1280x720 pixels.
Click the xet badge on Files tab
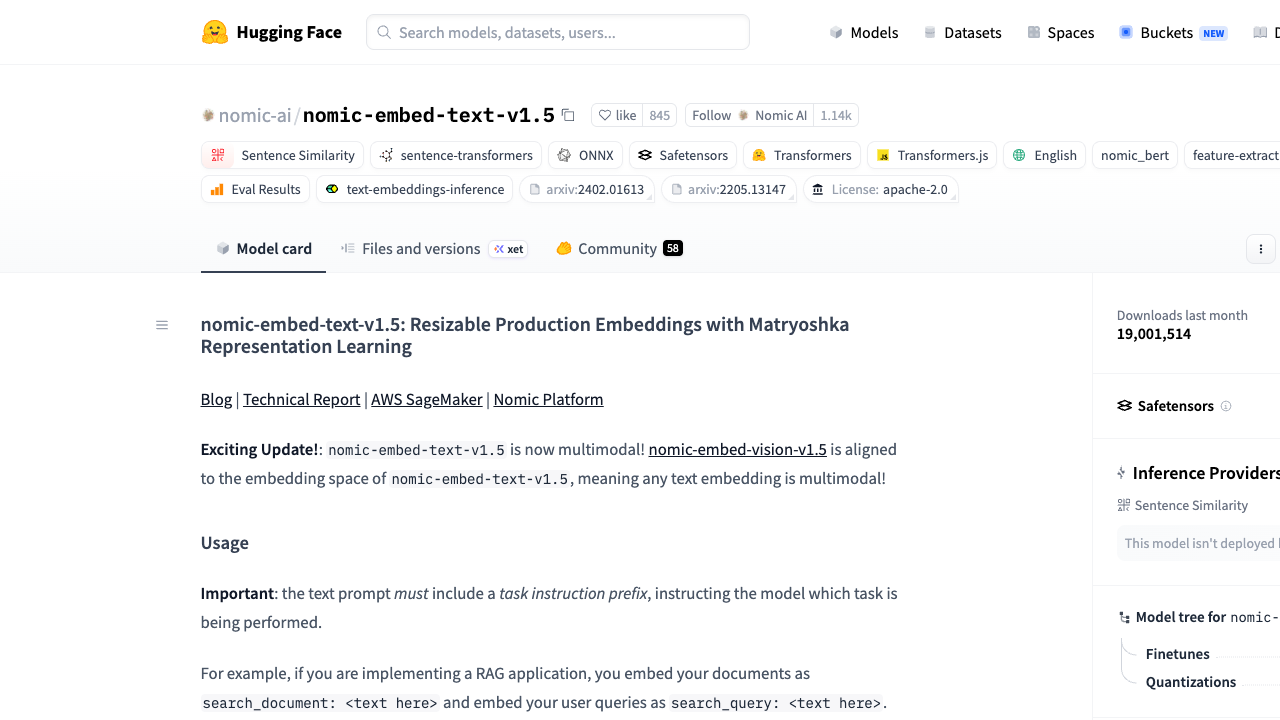(509, 249)
